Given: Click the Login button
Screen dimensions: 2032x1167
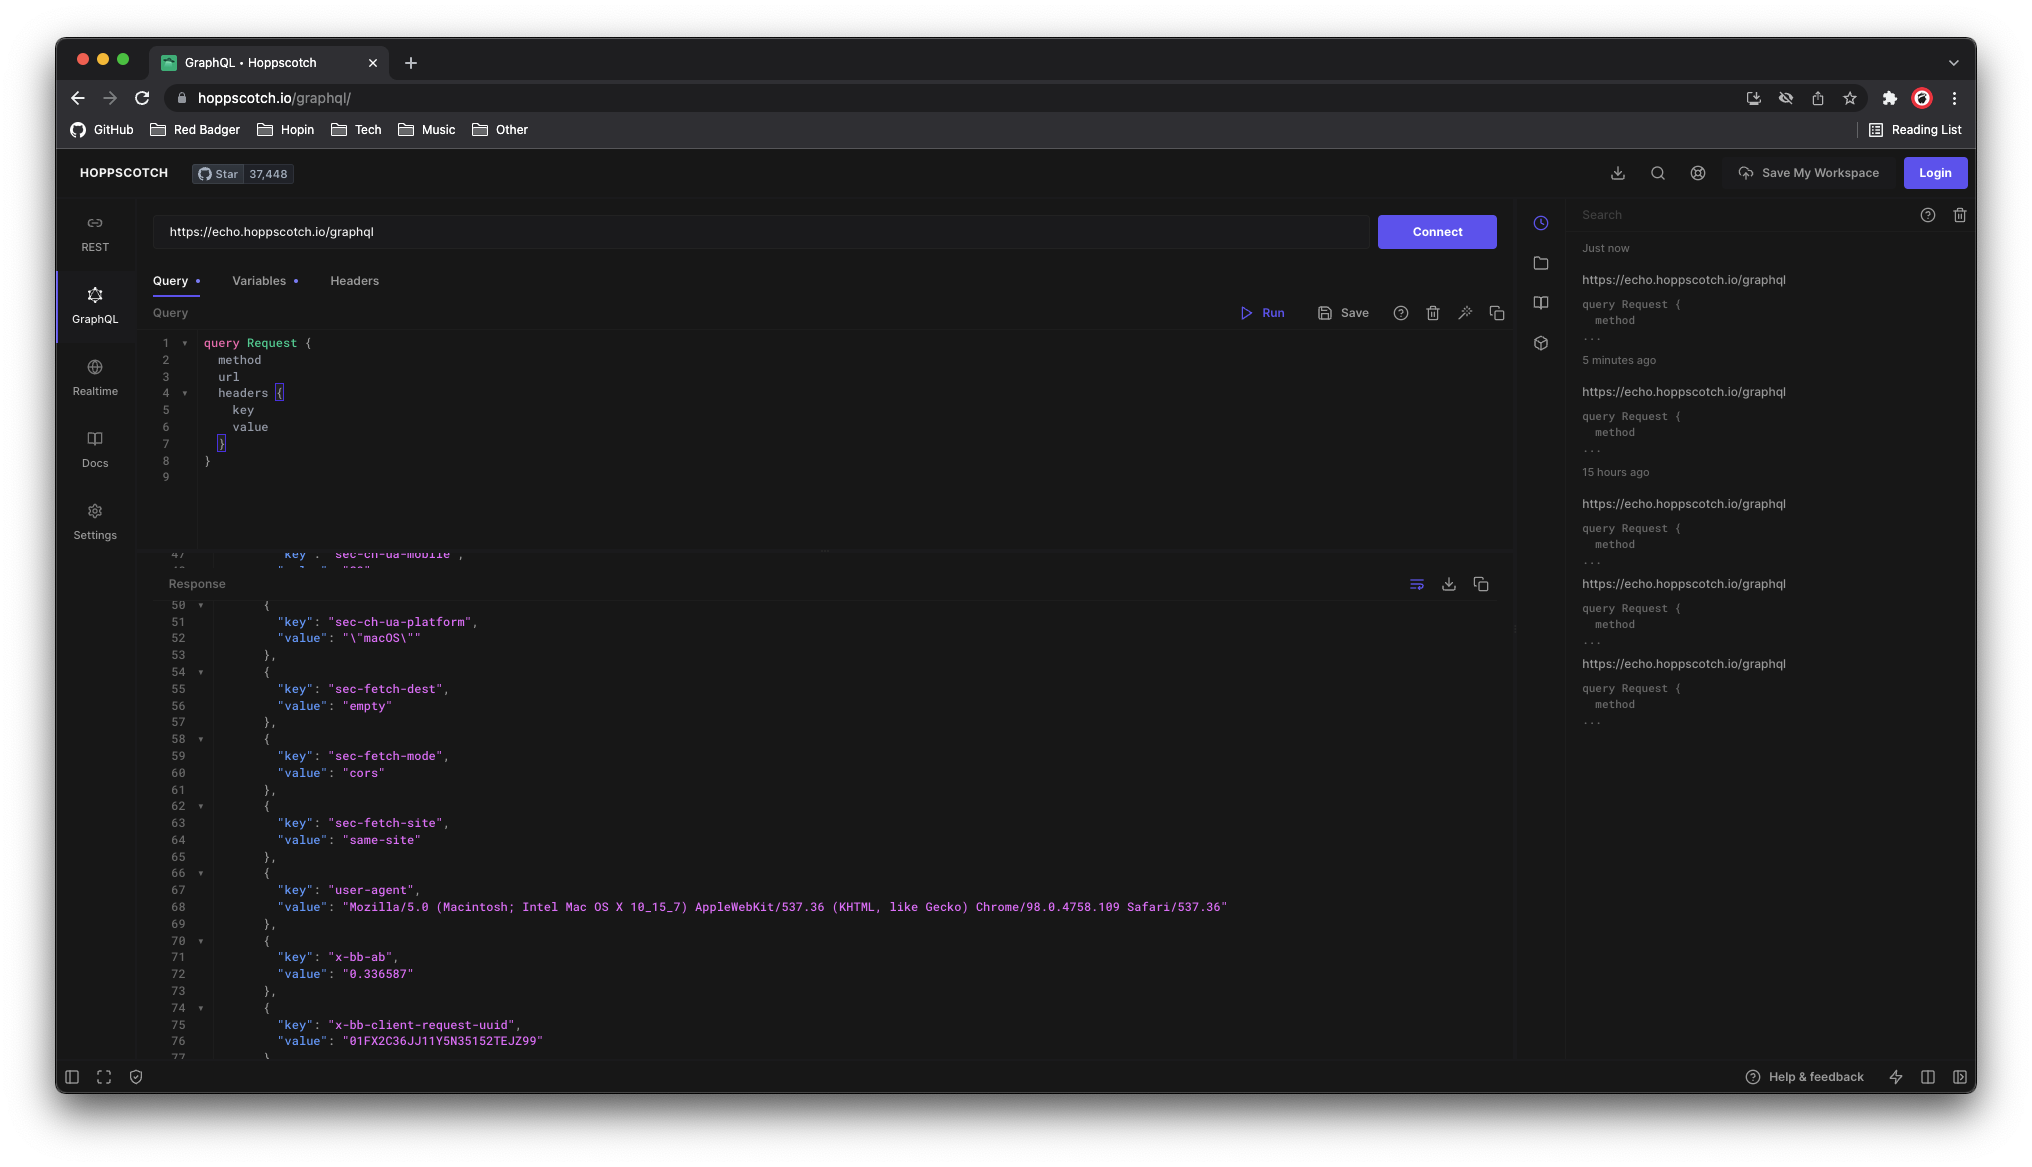Looking at the screenshot, I should click(1935, 173).
